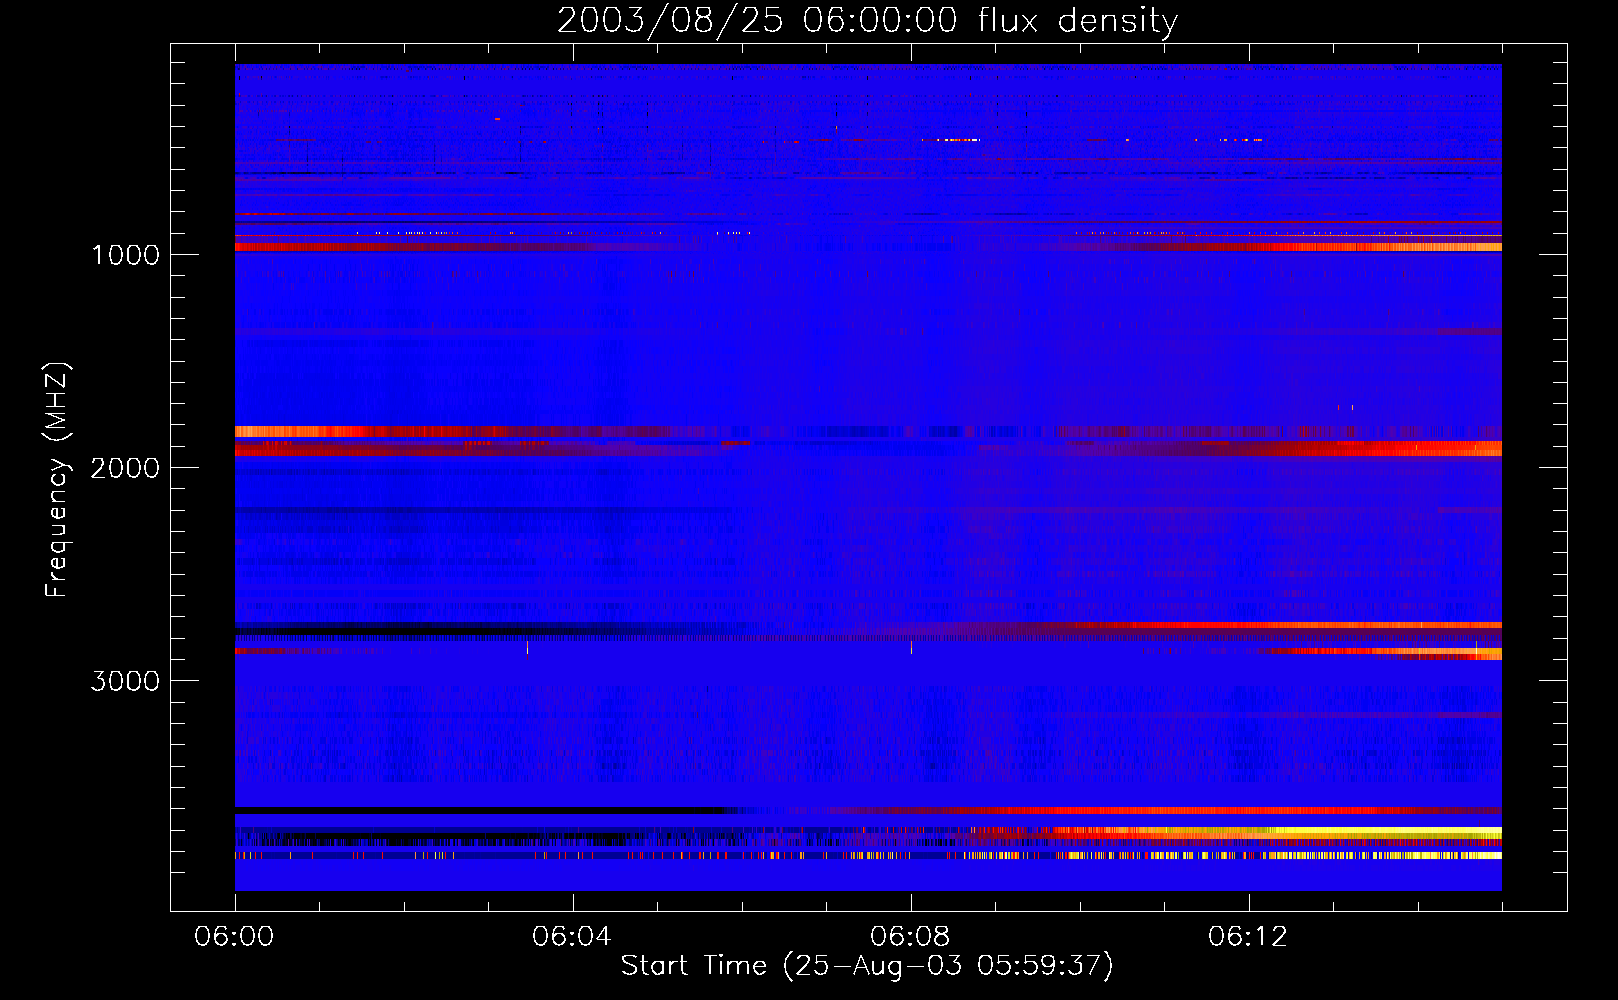Click the 06:04 time tick label
Screen dimensions: 1618x1000
point(572,936)
